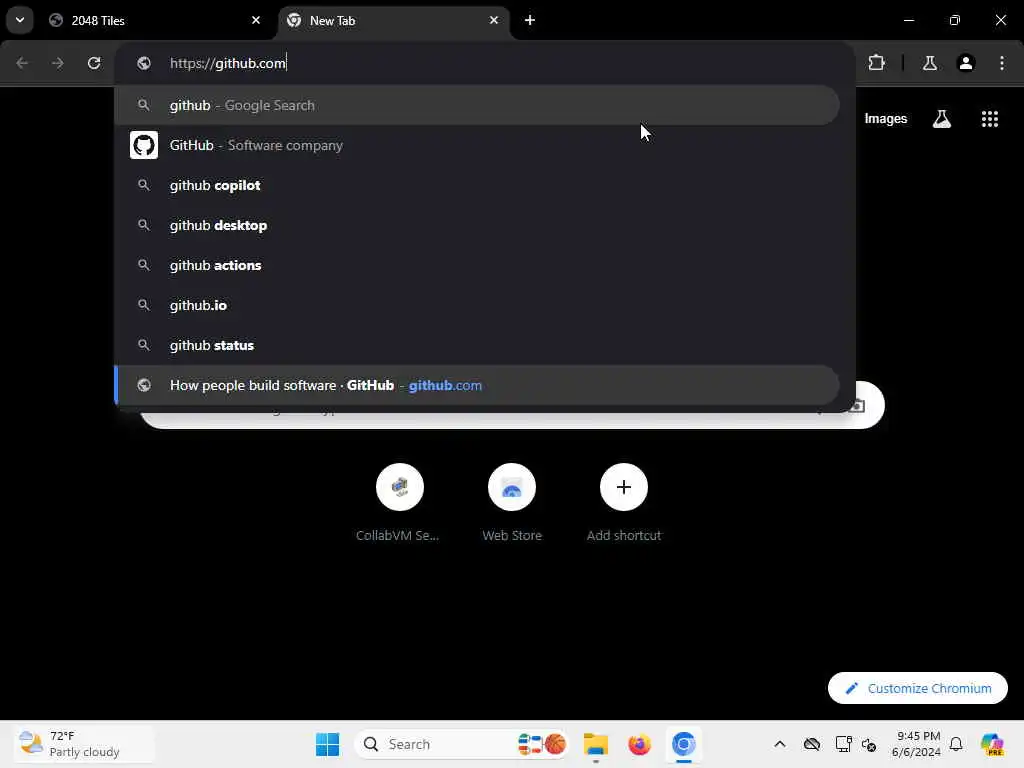This screenshot has width=1024, height=768.
Task: Launch Firefox from taskbar
Action: coord(639,744)
